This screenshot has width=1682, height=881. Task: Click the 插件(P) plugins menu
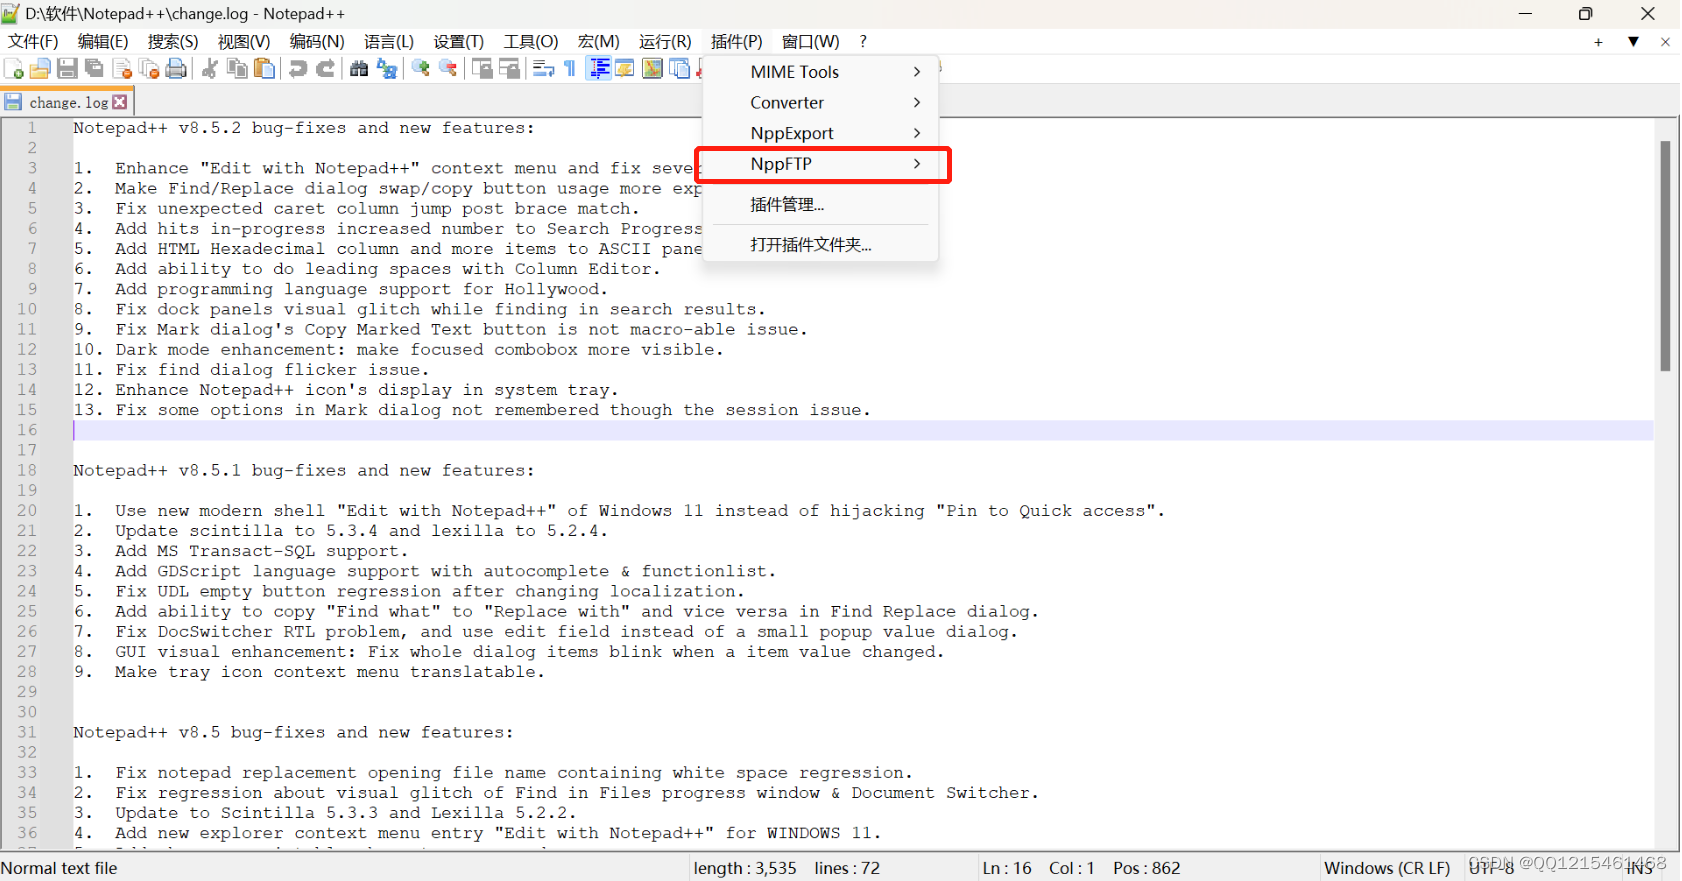click(737, 41)
